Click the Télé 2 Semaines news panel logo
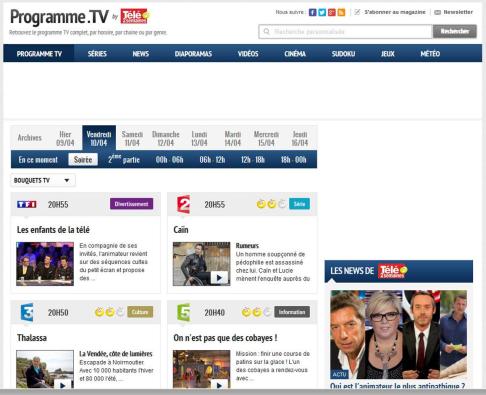 click(393, 271)
